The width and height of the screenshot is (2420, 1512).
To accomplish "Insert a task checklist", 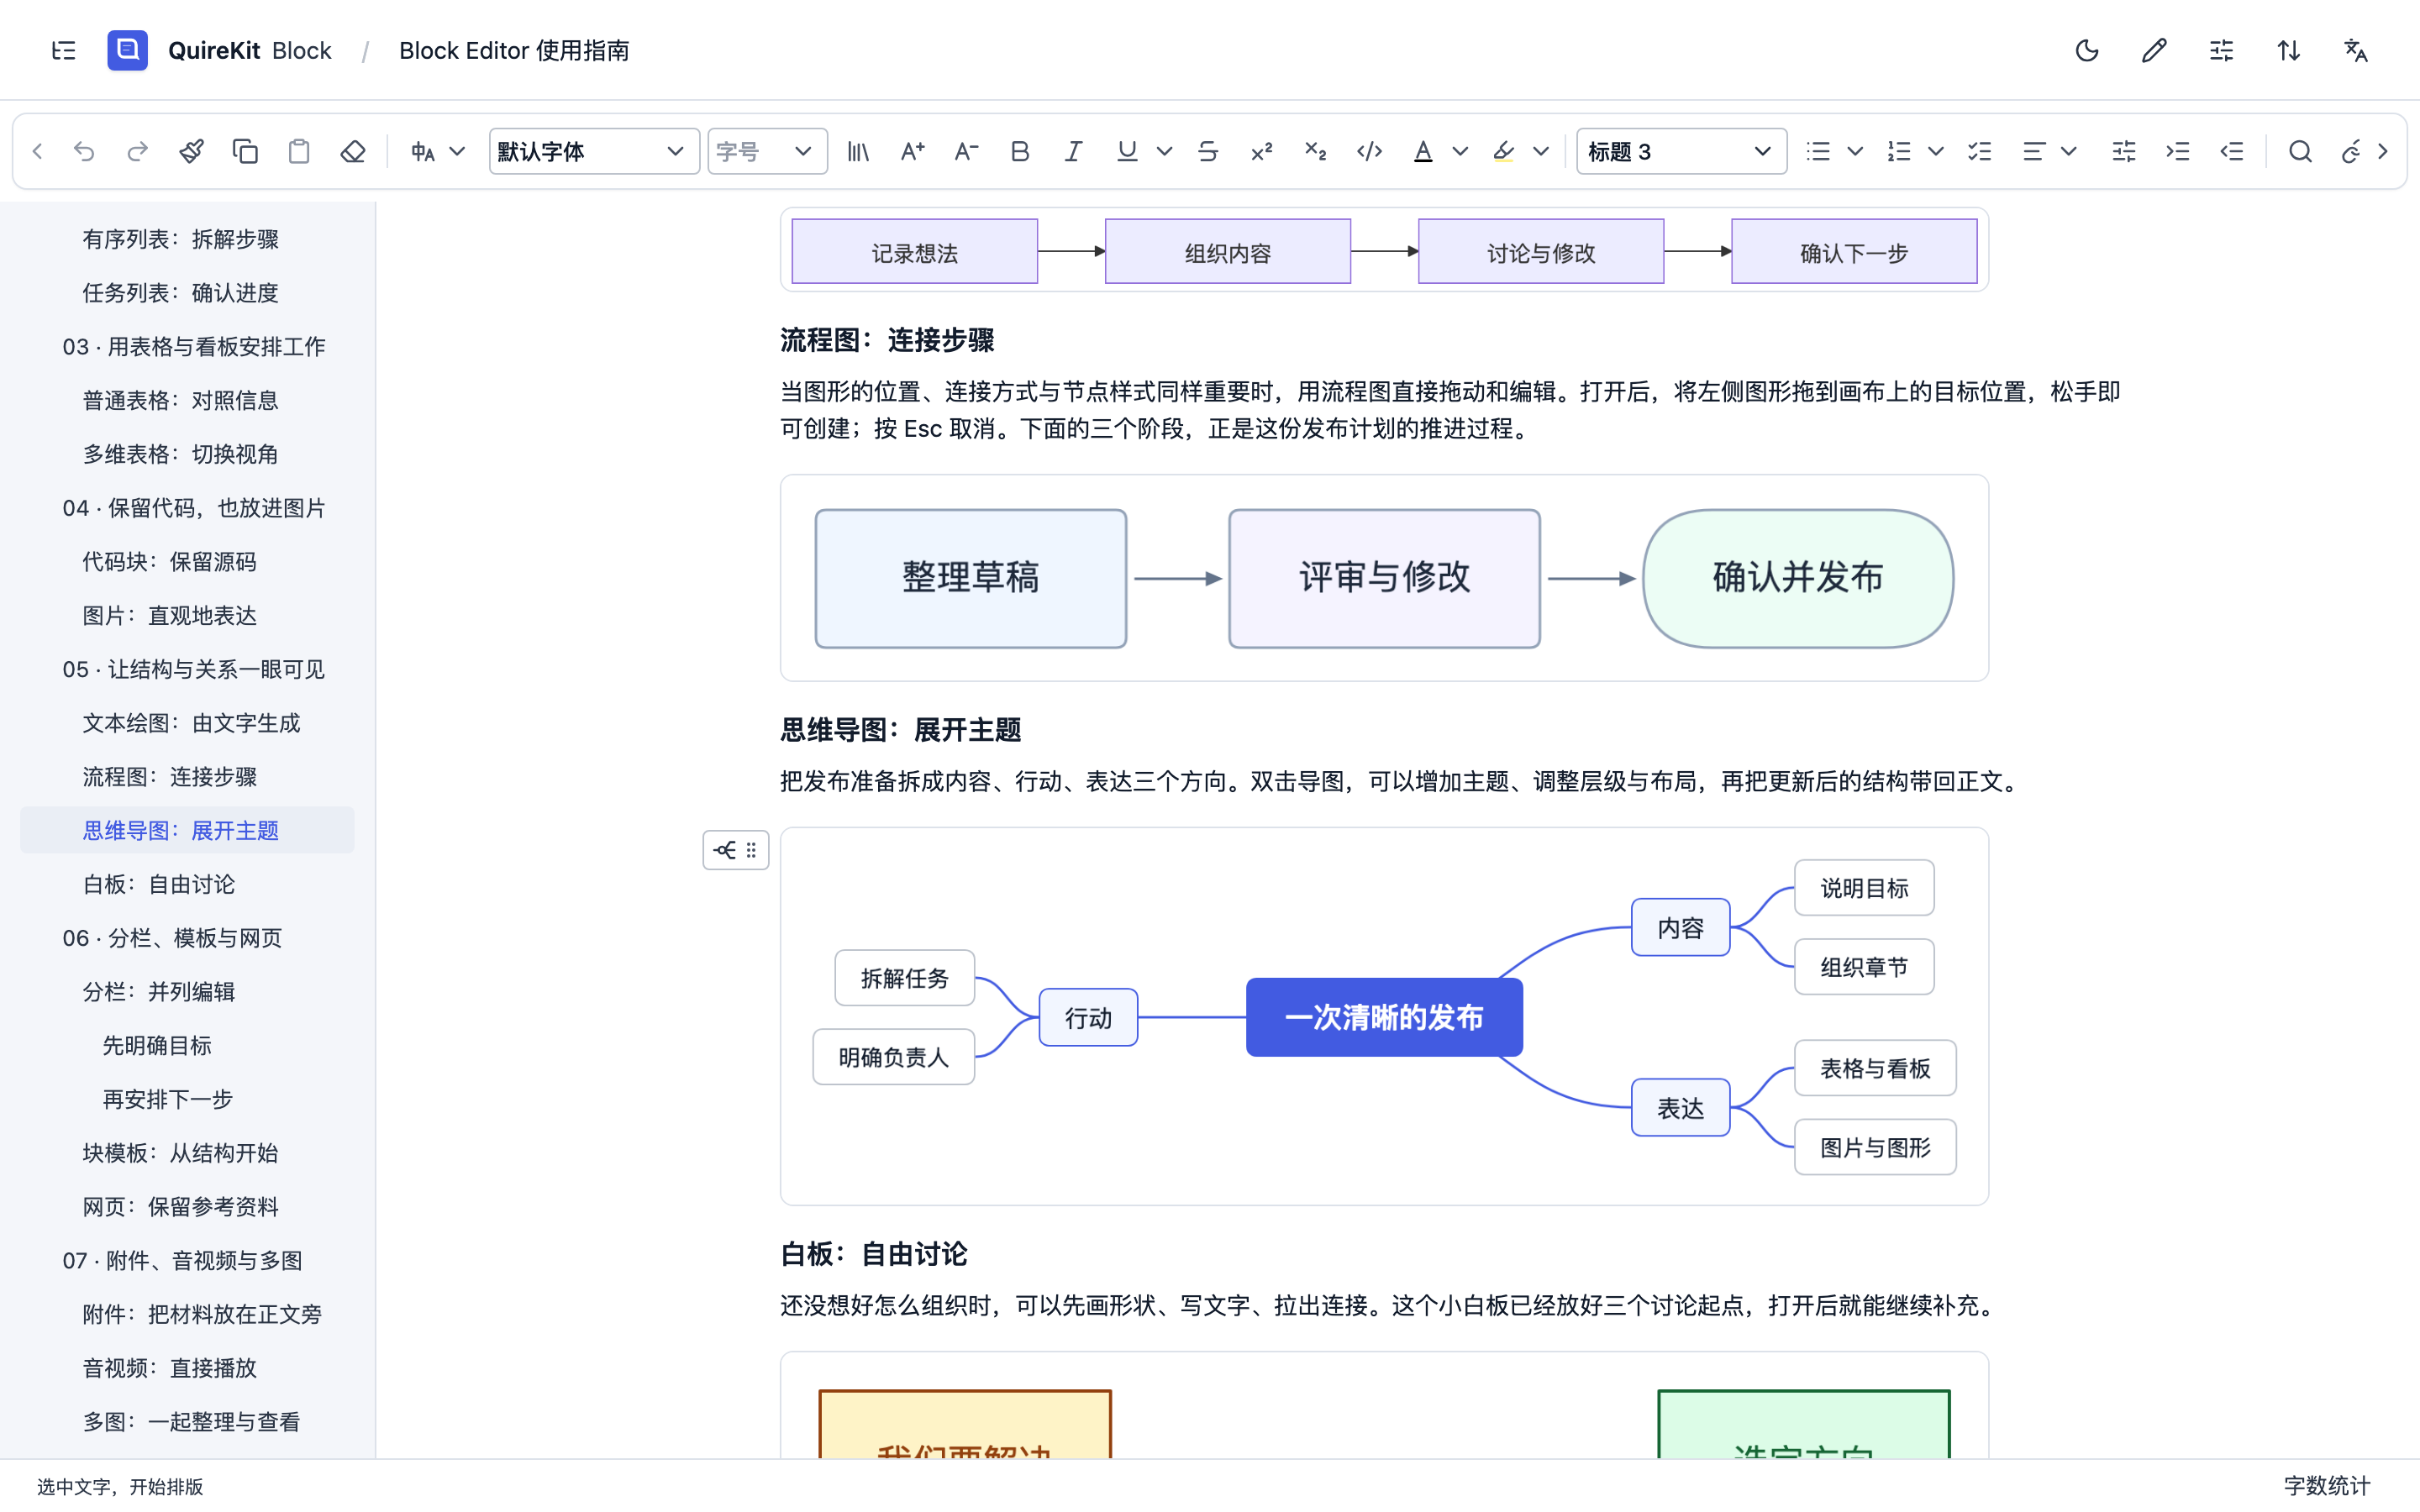I will click(1979, 151).
